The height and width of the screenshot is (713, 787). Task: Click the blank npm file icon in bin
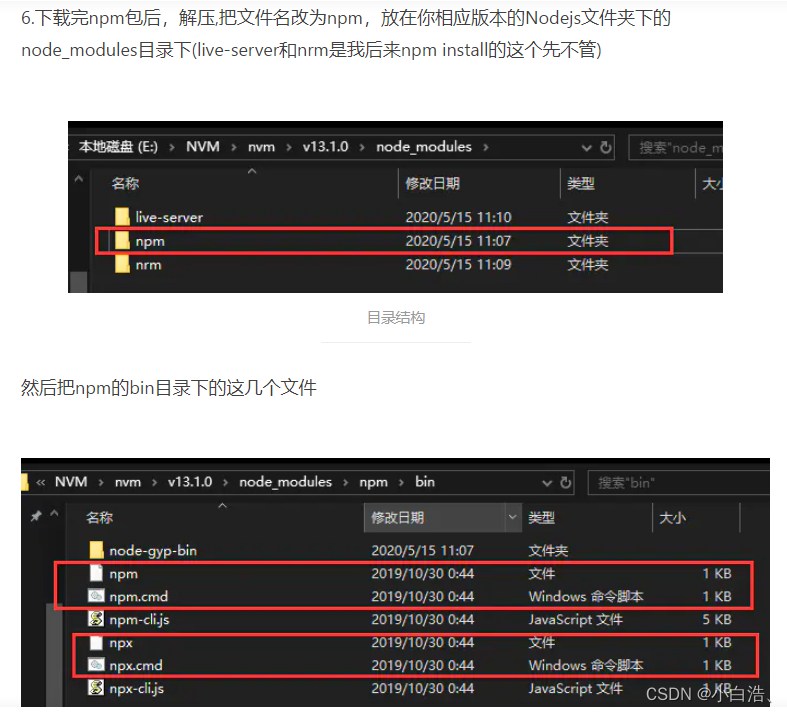point(96,573)
